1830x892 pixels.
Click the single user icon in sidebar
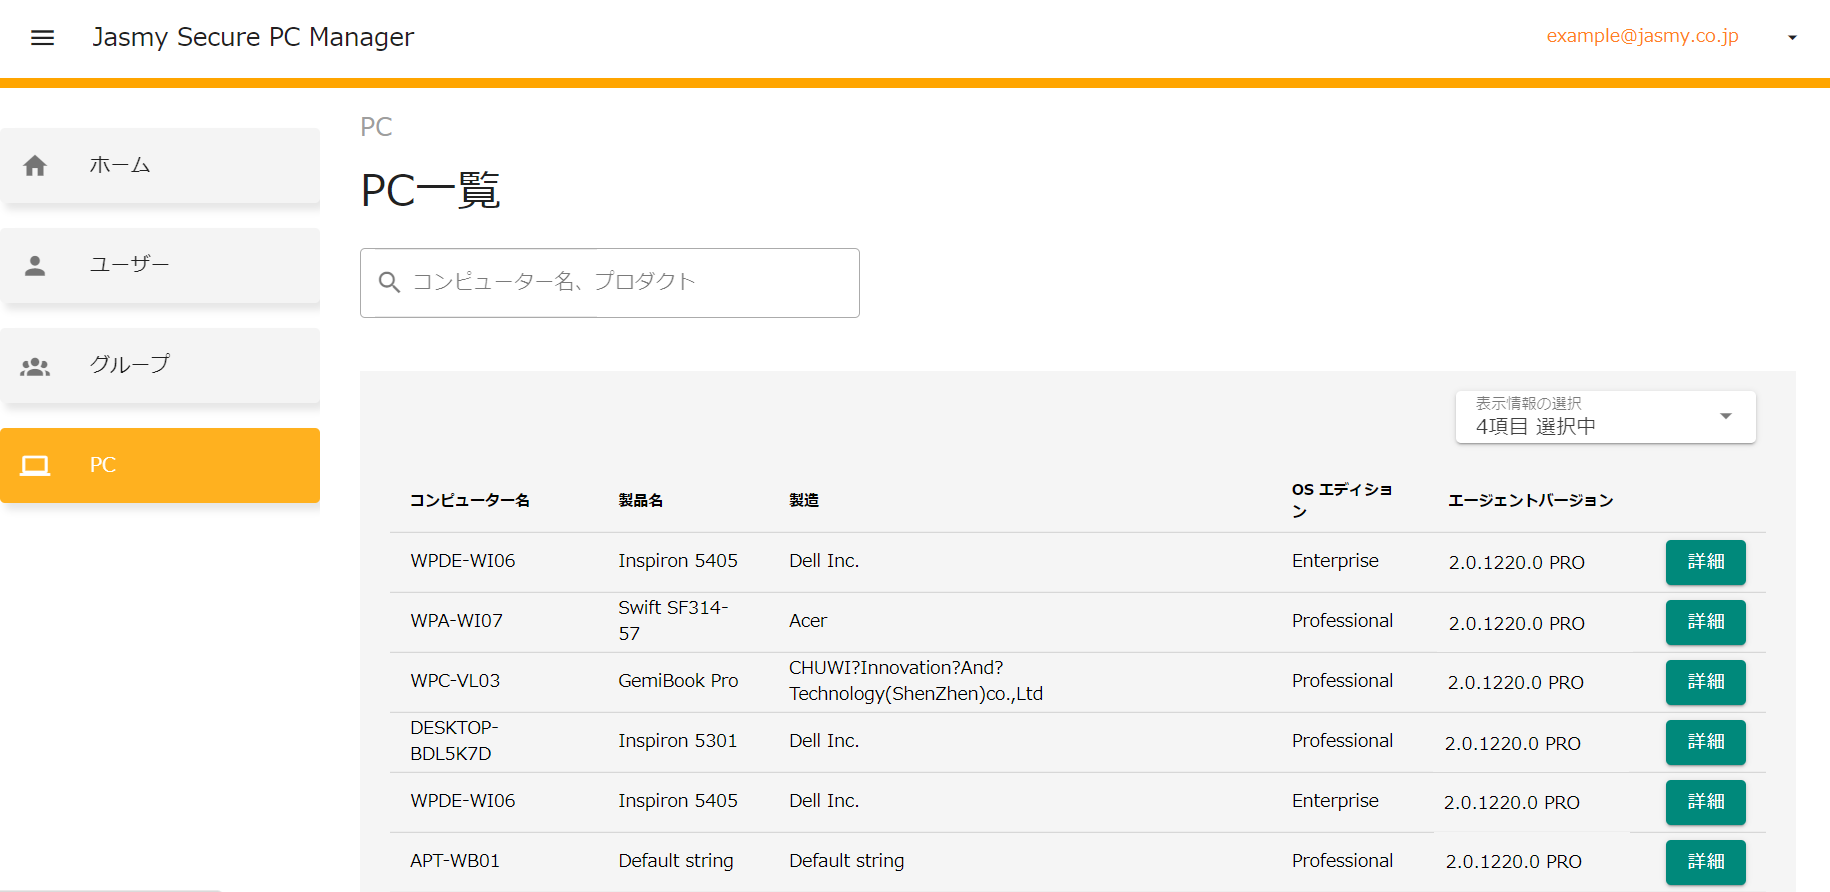(x=35, y=265)
